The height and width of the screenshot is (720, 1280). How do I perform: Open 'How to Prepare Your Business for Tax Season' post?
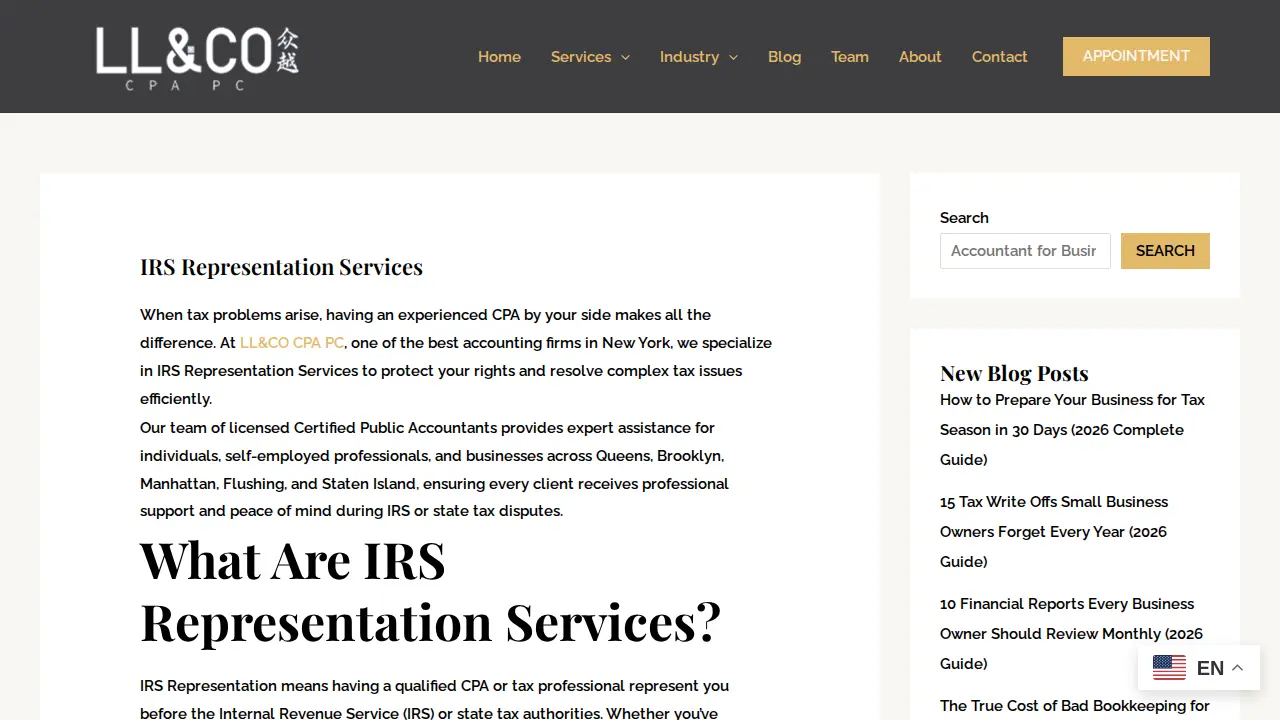point(1072,430)
